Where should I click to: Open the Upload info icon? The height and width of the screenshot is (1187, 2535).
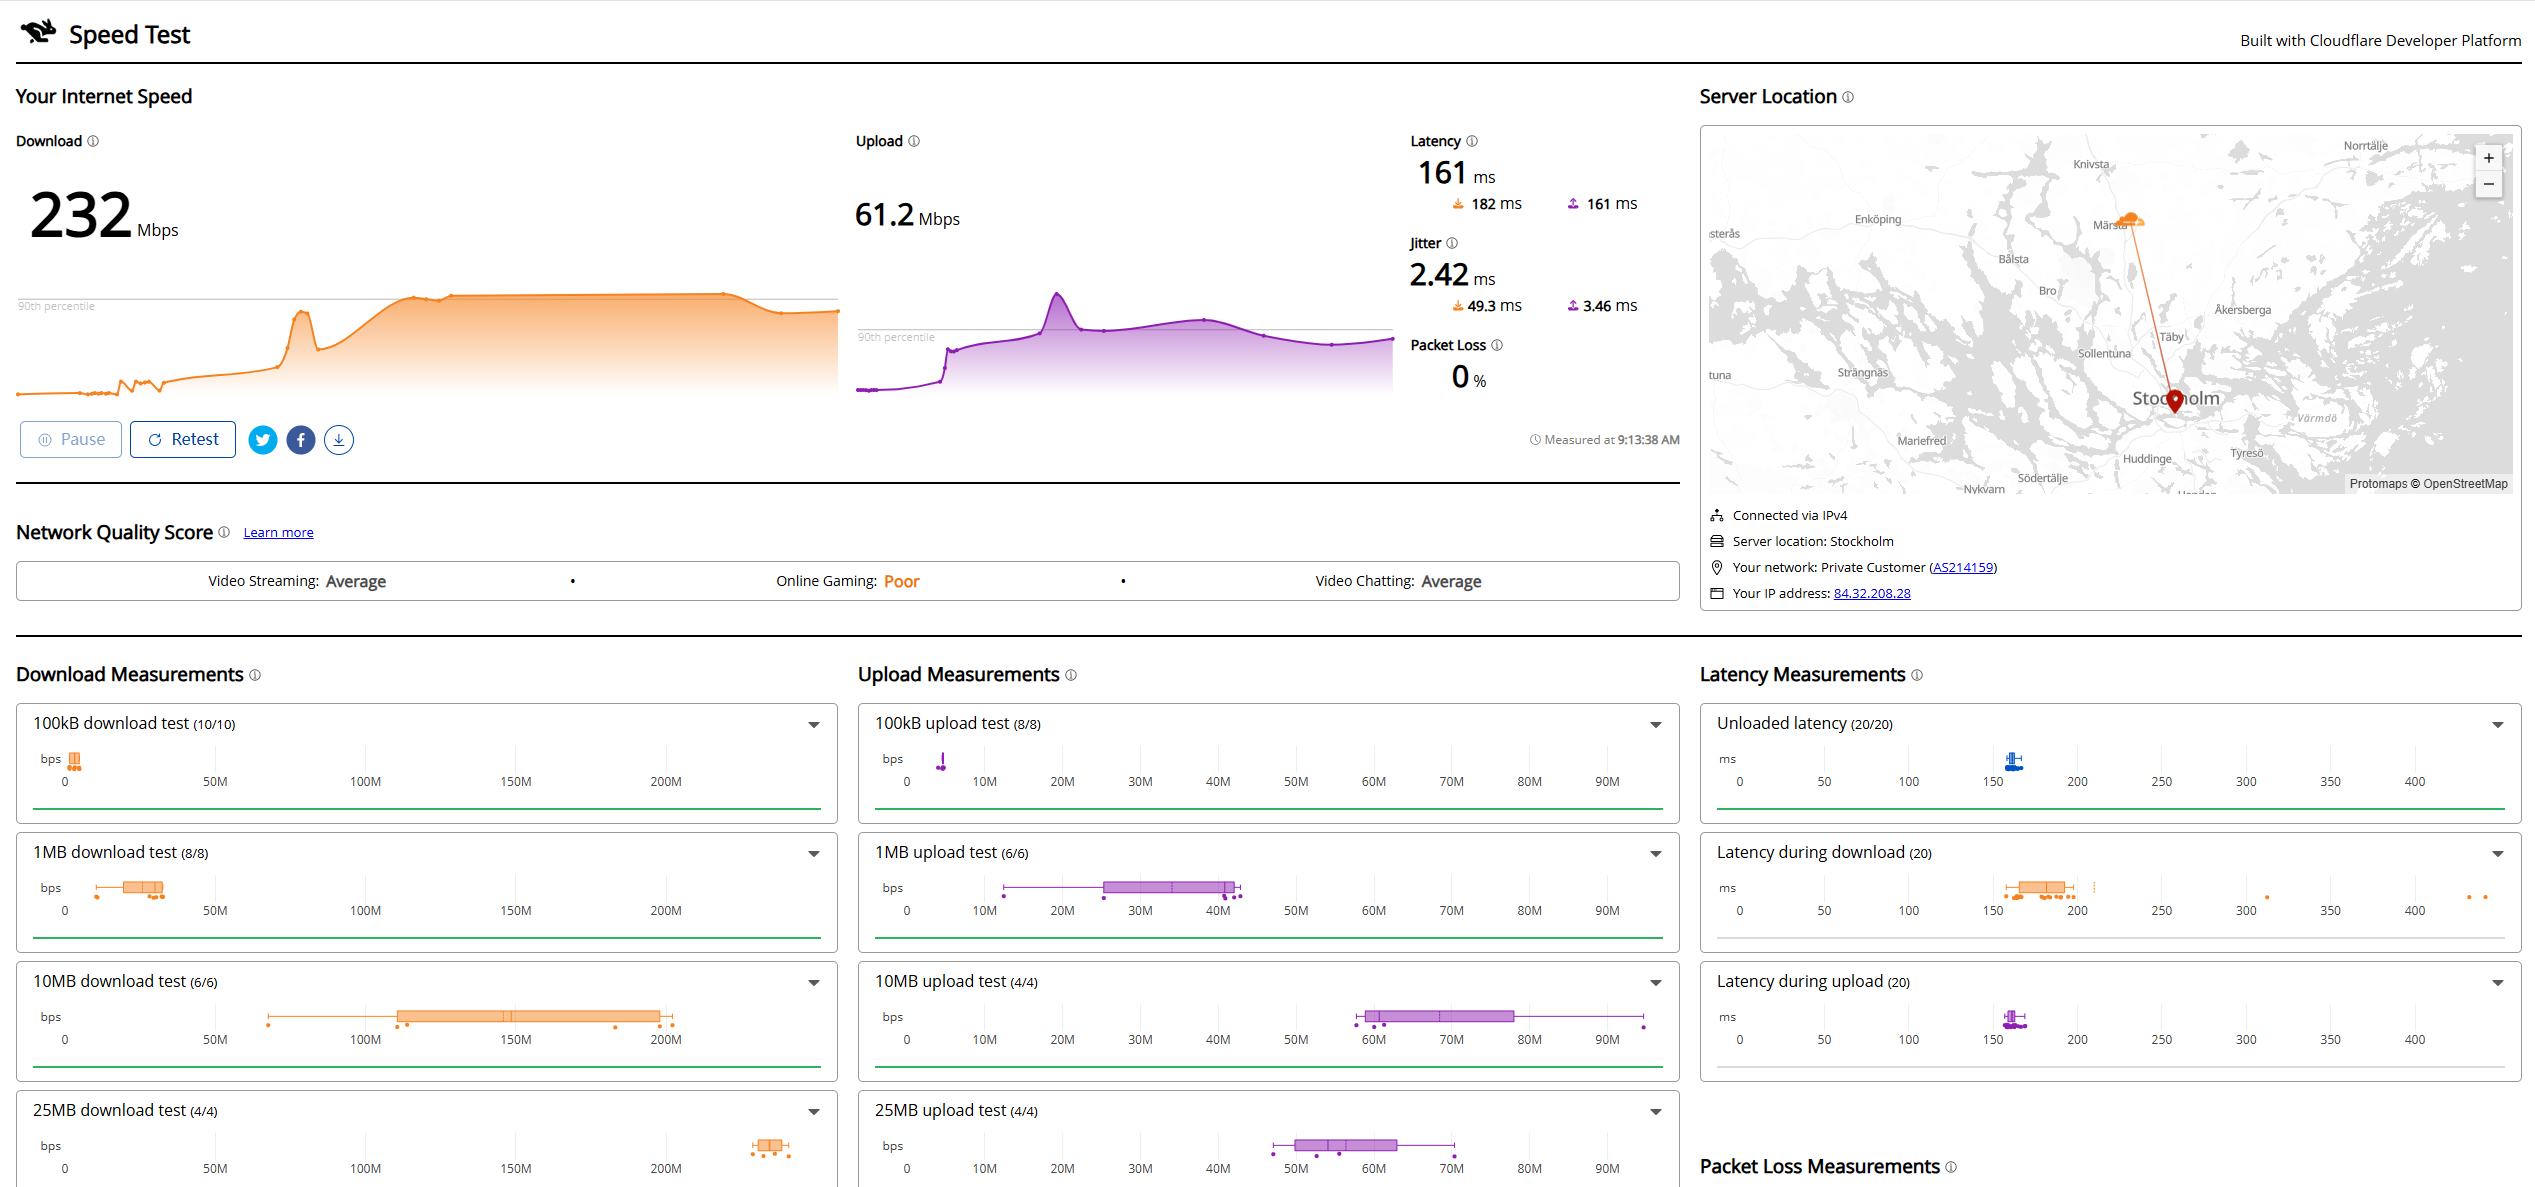point(914,141)
